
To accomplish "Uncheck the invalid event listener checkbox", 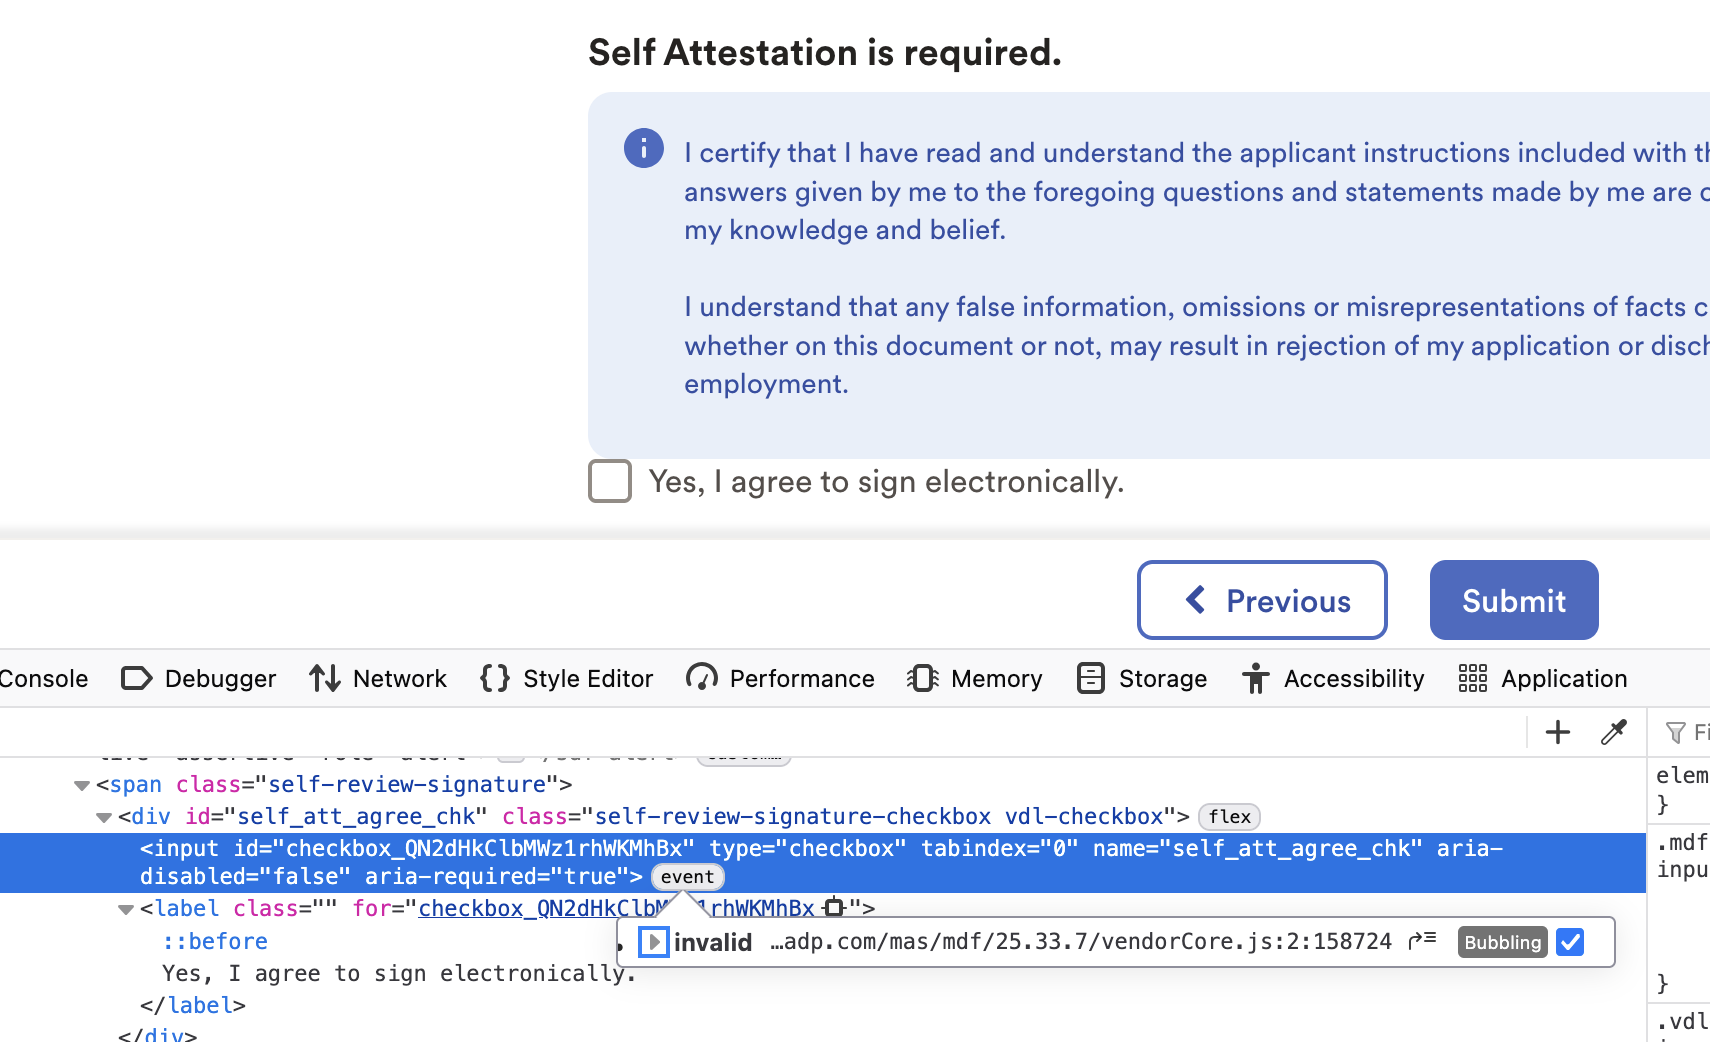I will pyautogui.click(x=1570, y=942).
